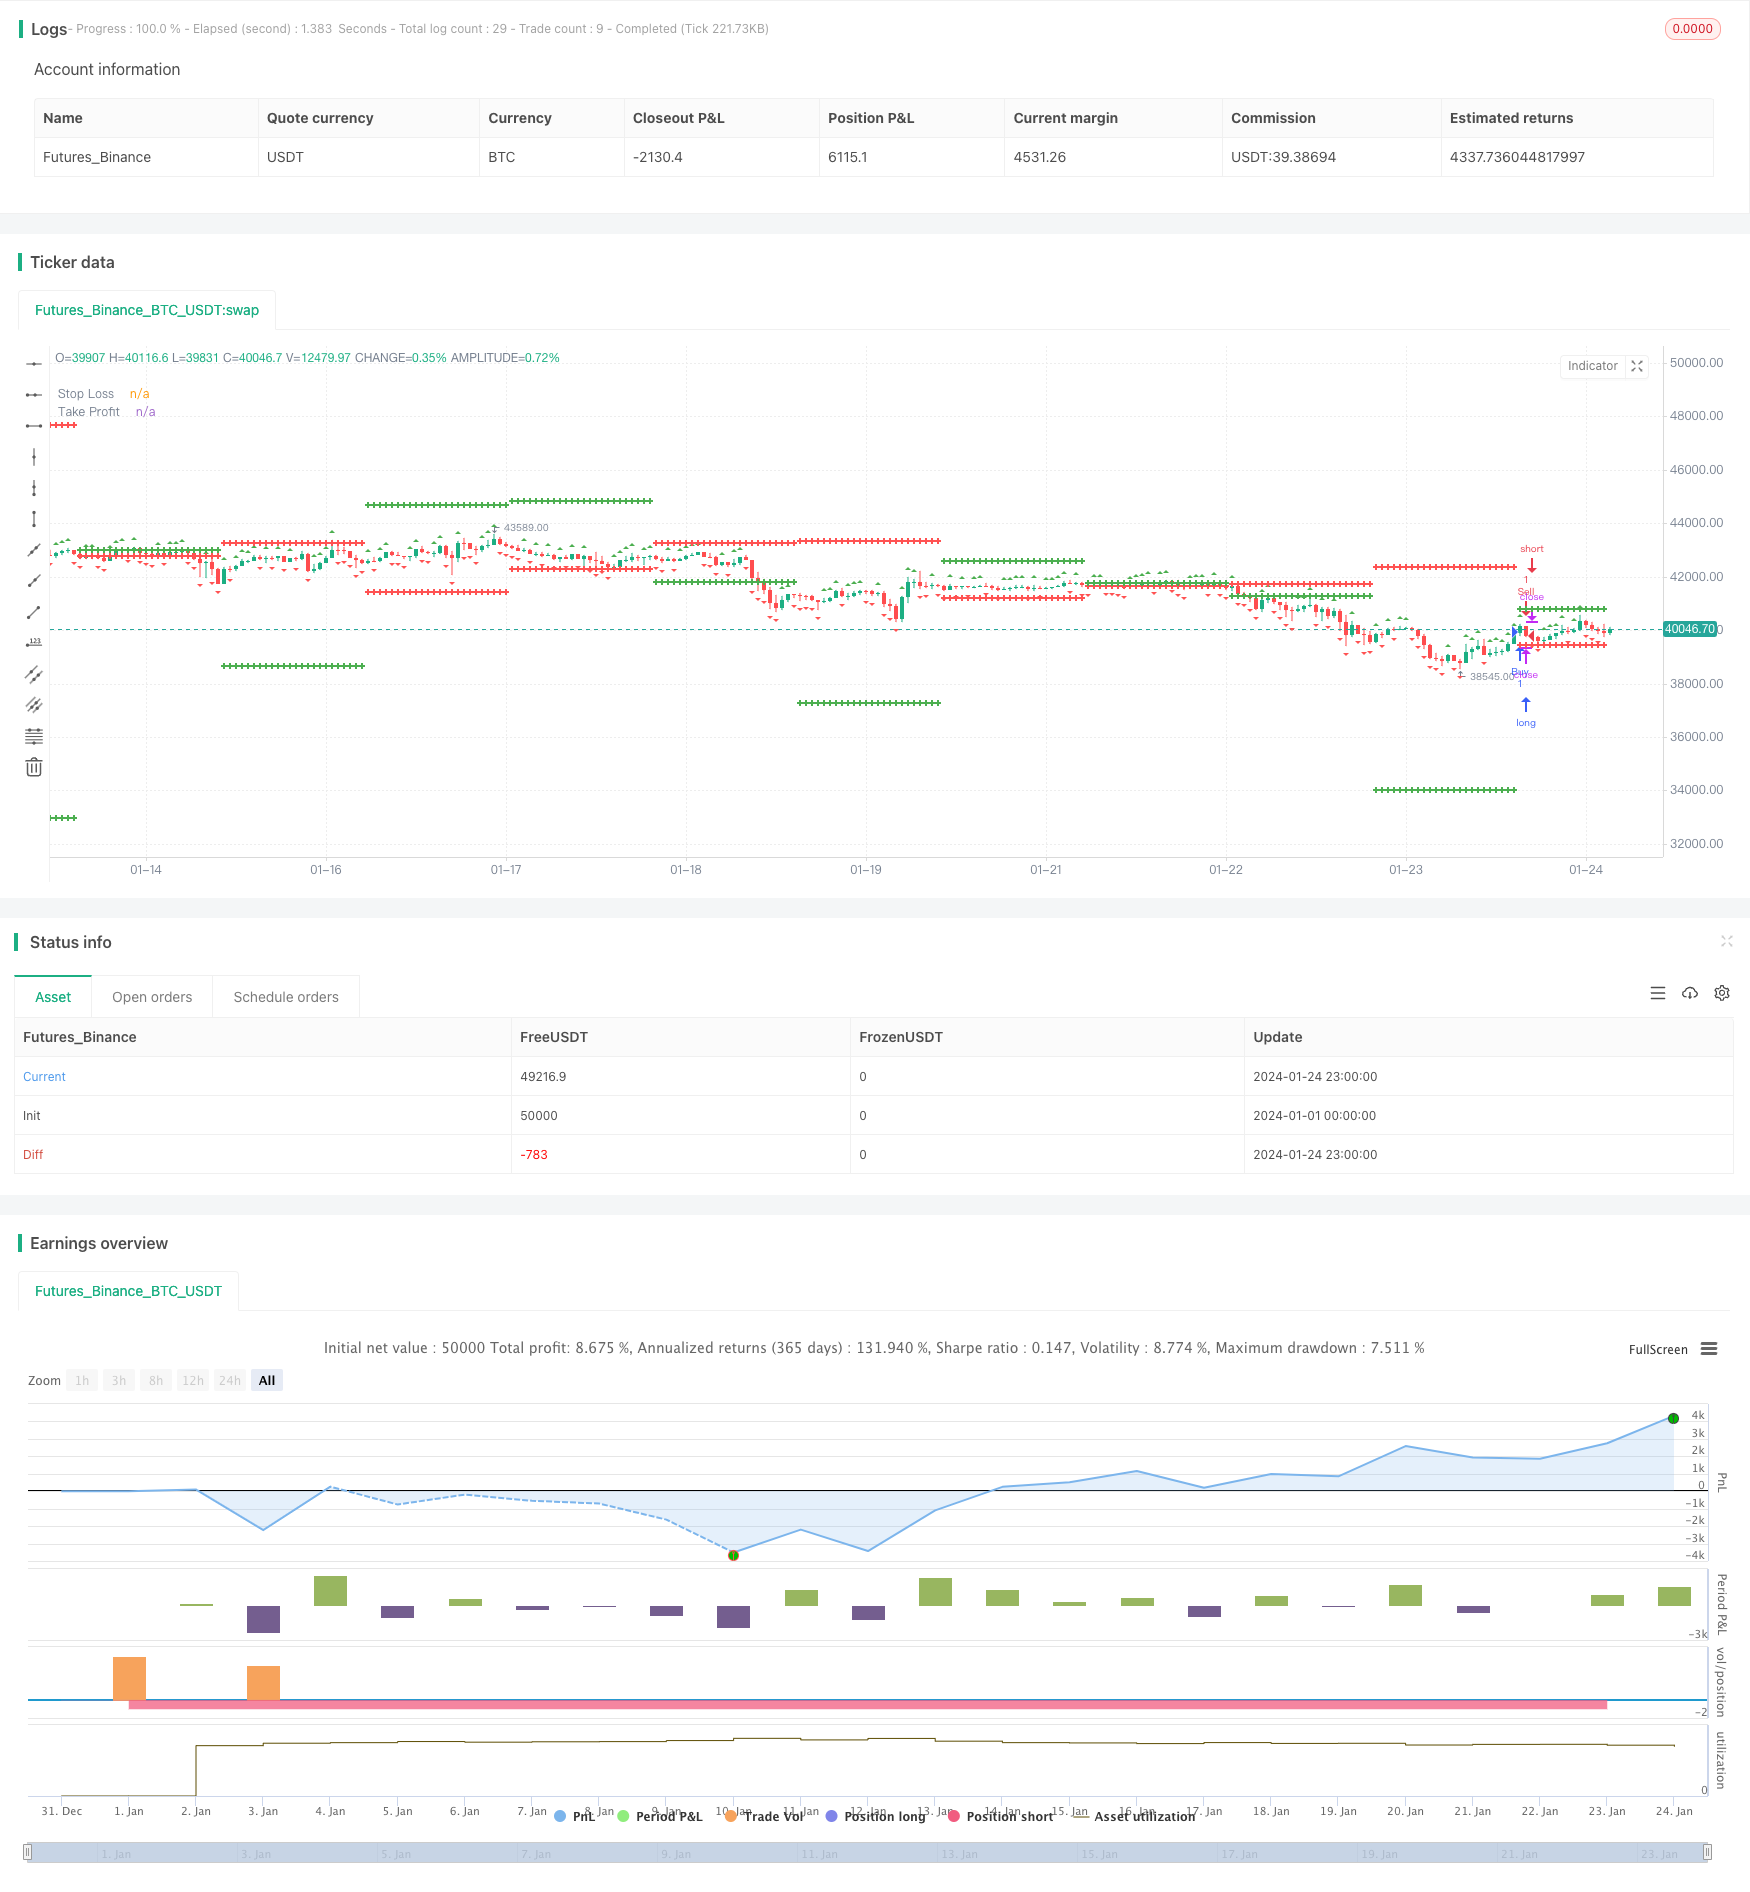Click the Stop Loss indicator label
The height and width of the screenshot is (1892, 1750).
click(86, 394)
